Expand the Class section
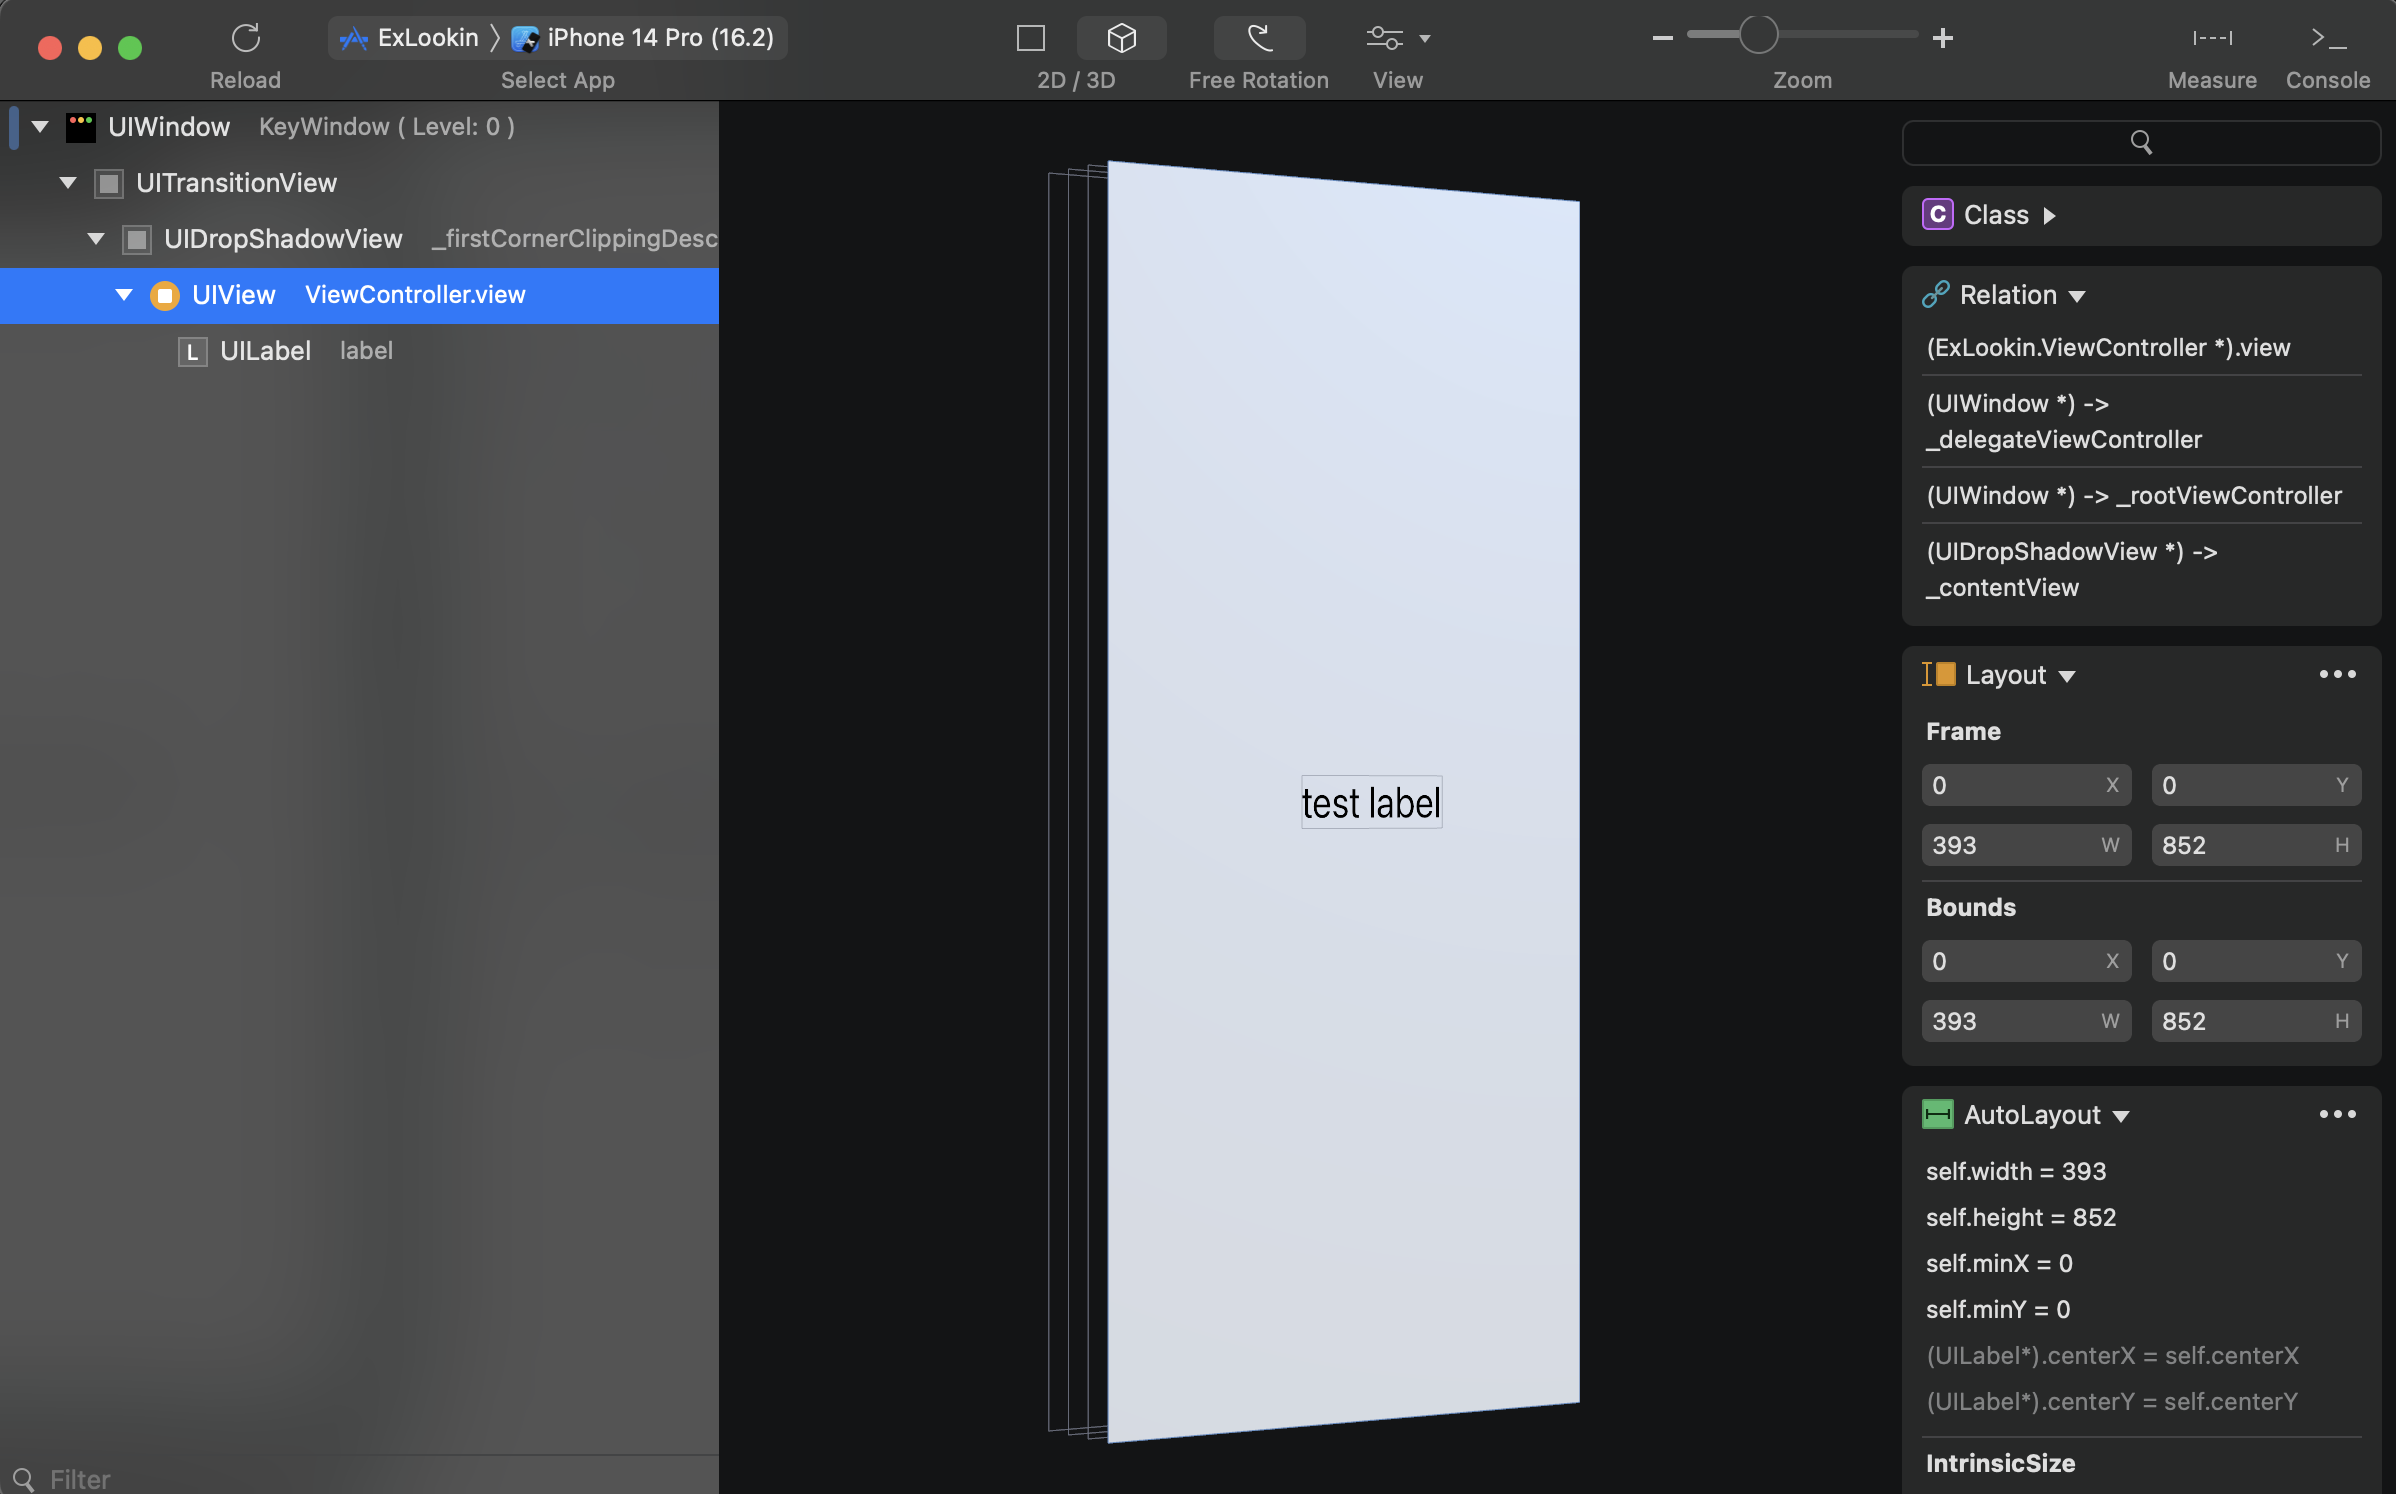2396x1494 pixels. (2049, 215)
